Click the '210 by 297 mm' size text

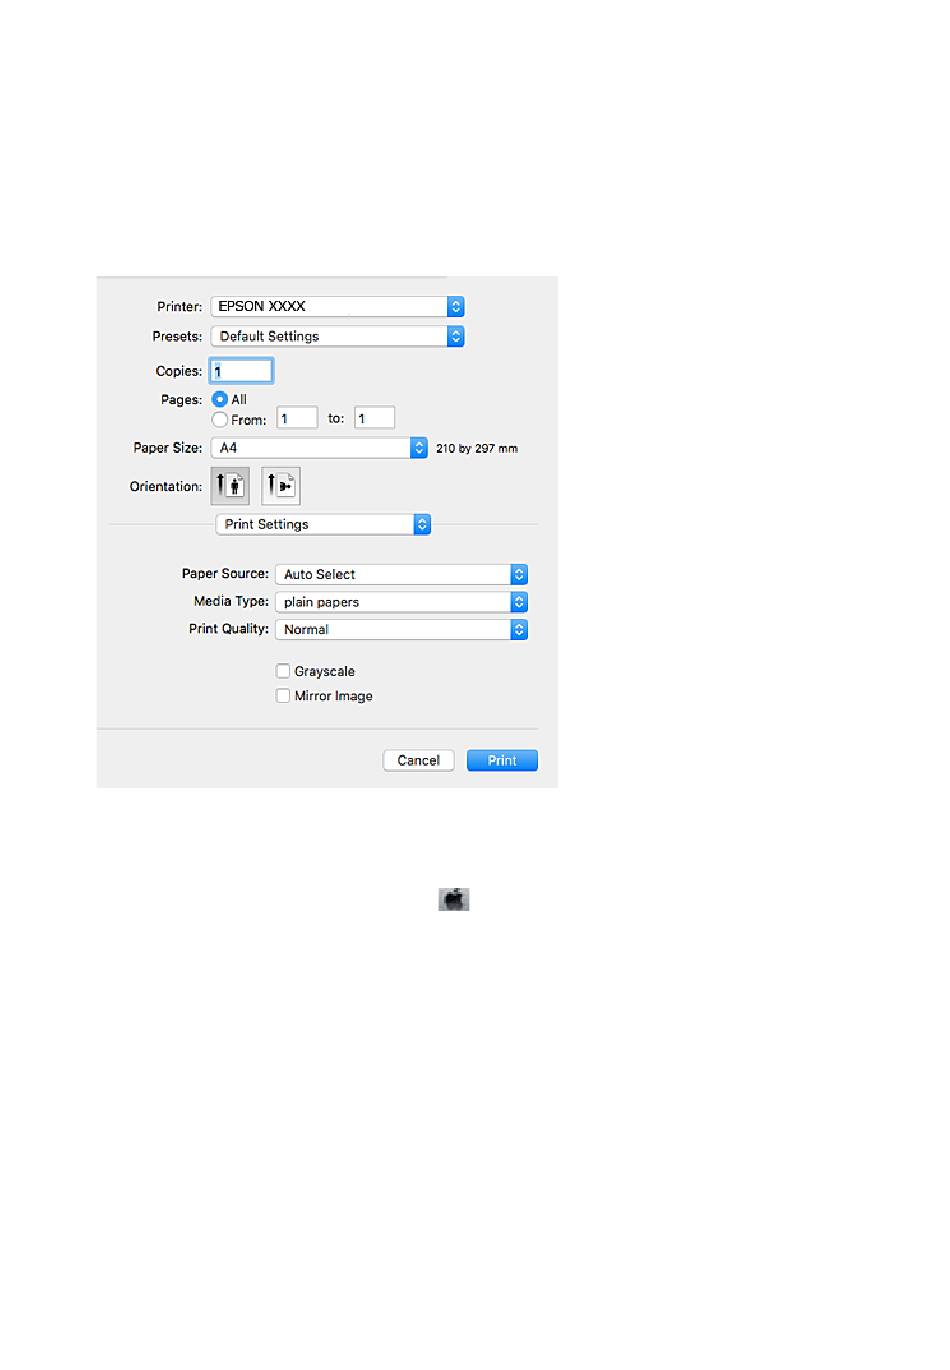(477, 449)
